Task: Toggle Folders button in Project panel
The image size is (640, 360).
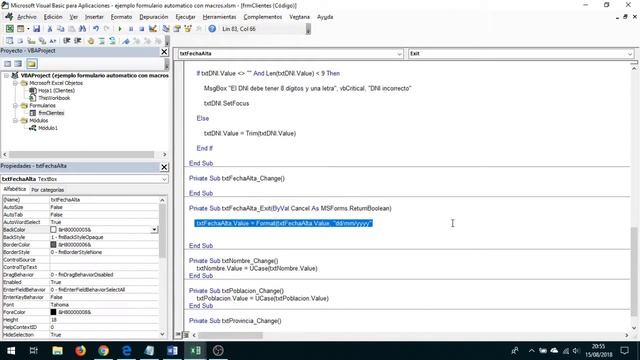Action: (32, 64)
